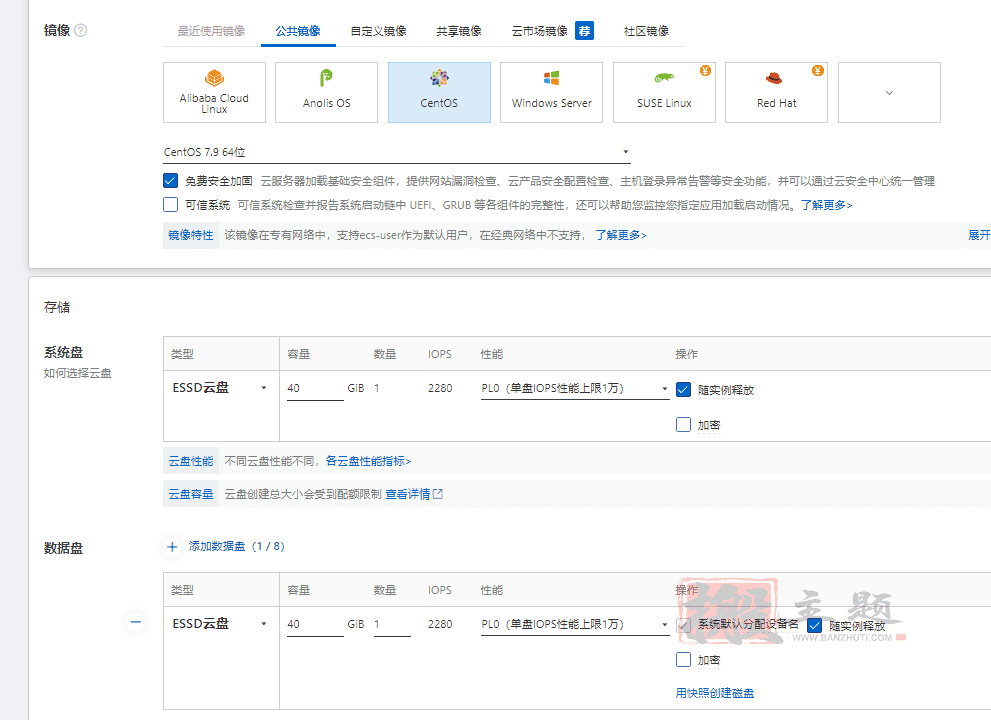Switch to 自定义镜像 tab

coord(379,31)
